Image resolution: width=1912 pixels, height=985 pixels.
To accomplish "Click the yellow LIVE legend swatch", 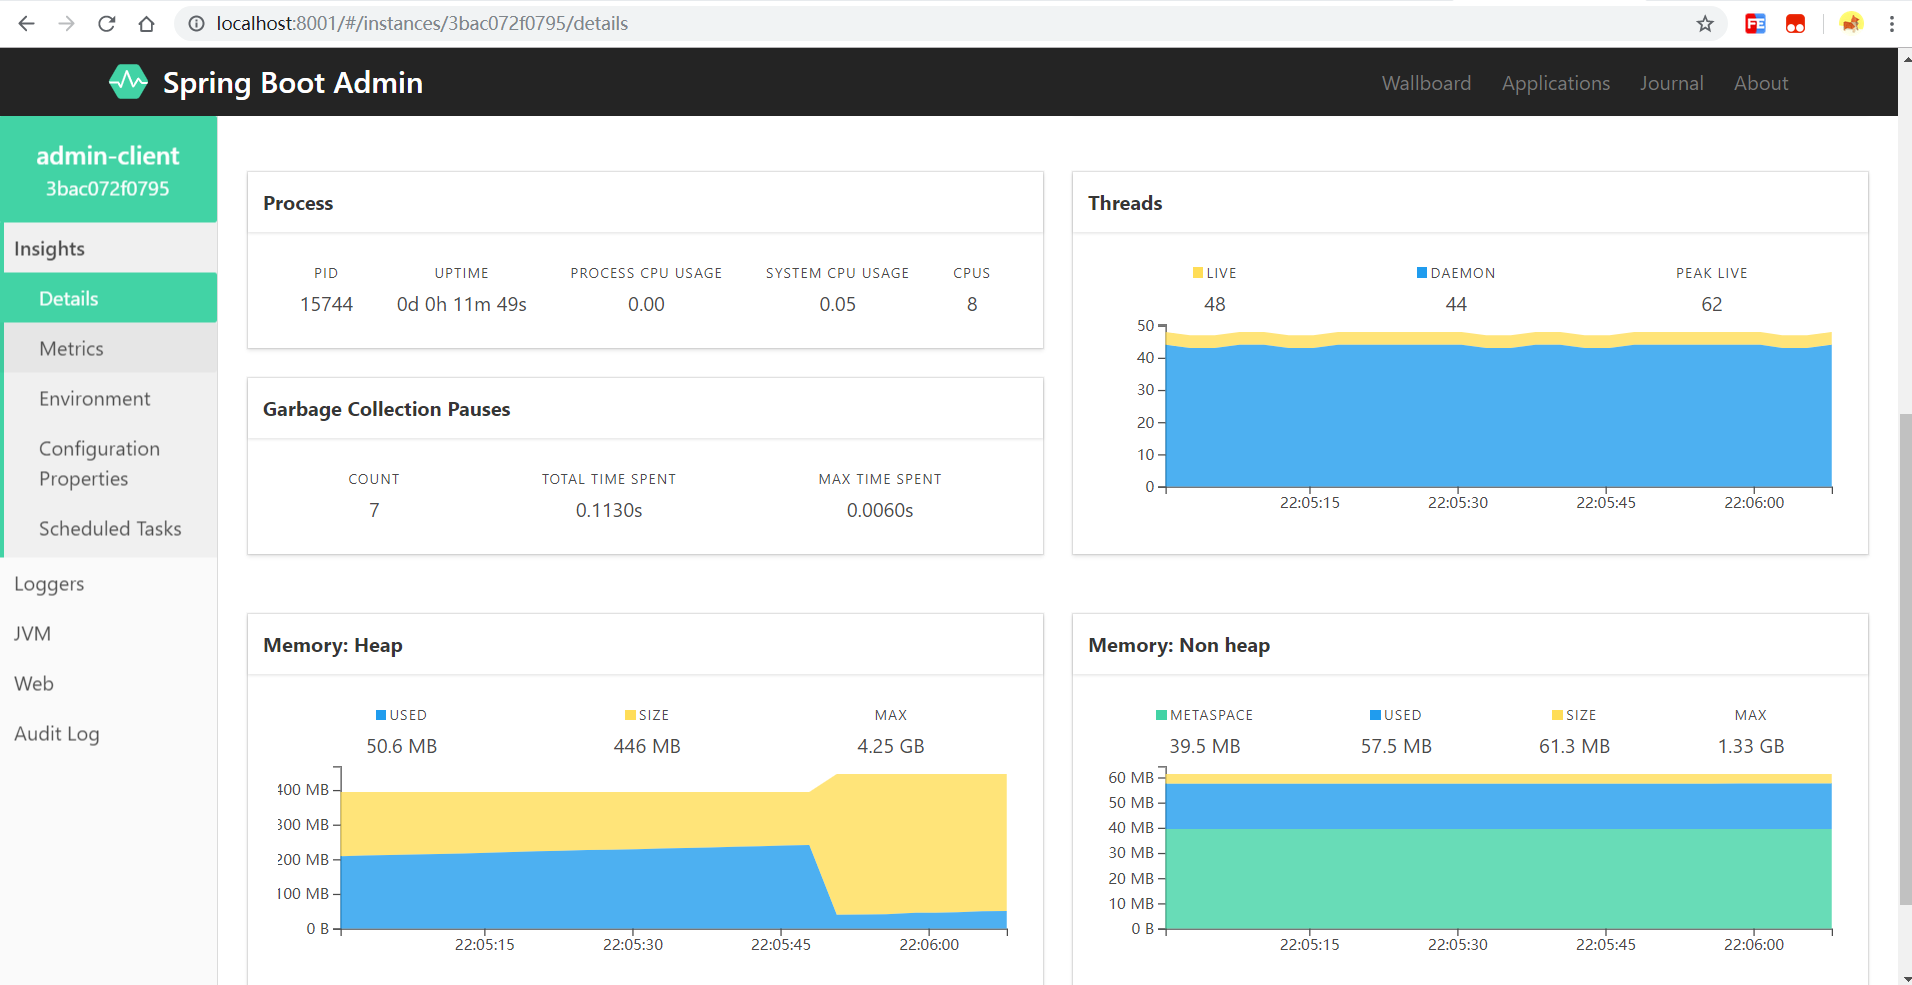I will click(1198, 273).
